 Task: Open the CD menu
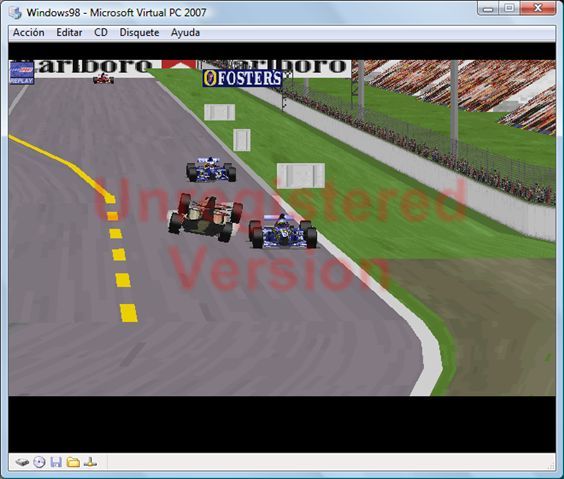pyautogui.click(x=101, y=33)
